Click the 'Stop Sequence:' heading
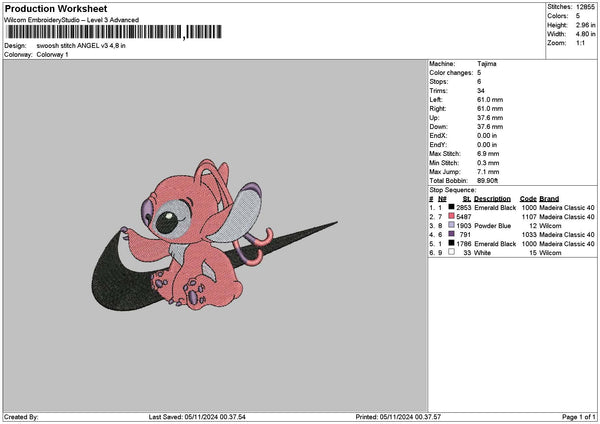The width and height of the screenshot is (600, 424). (x=453, y=190)
